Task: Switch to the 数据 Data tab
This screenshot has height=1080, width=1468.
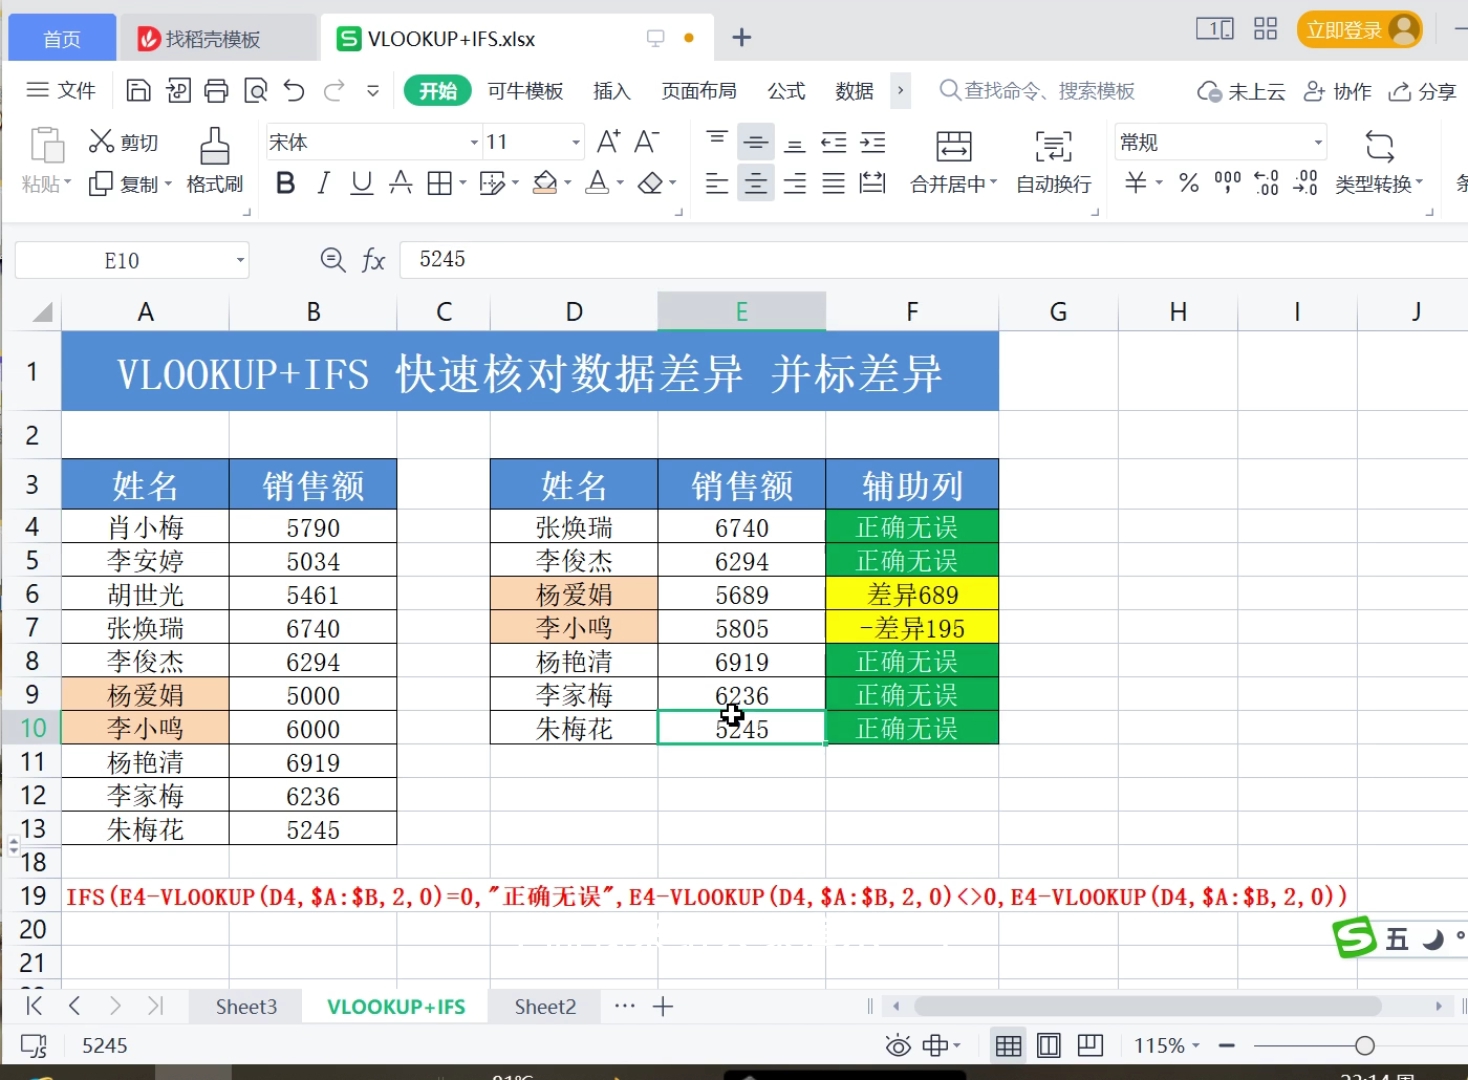Action: point(854,91)
